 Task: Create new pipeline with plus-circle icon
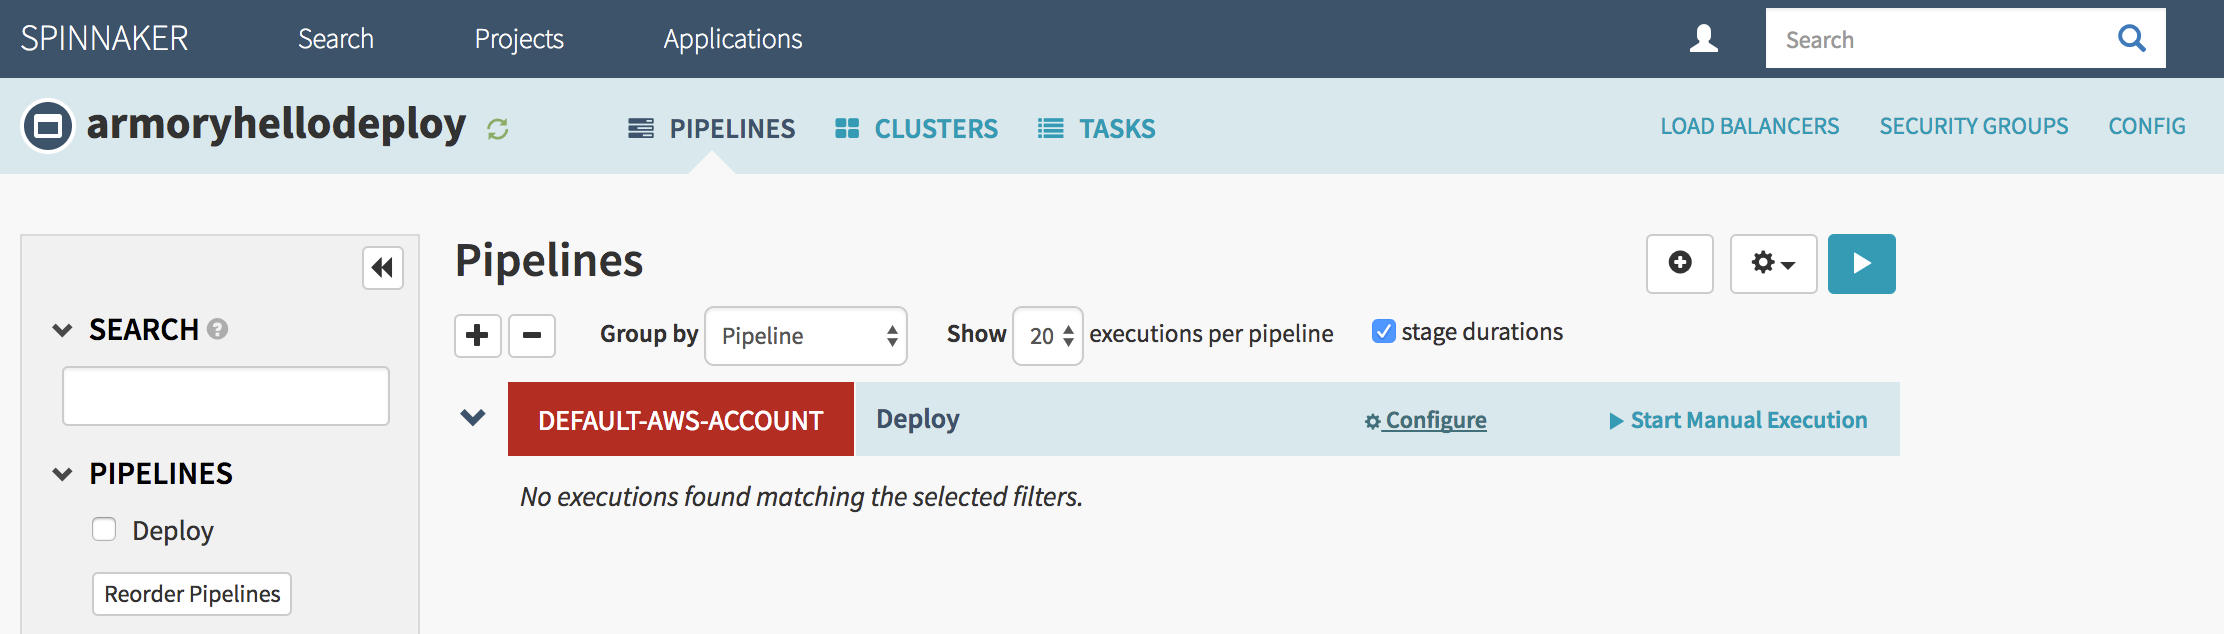(1679, 263)
